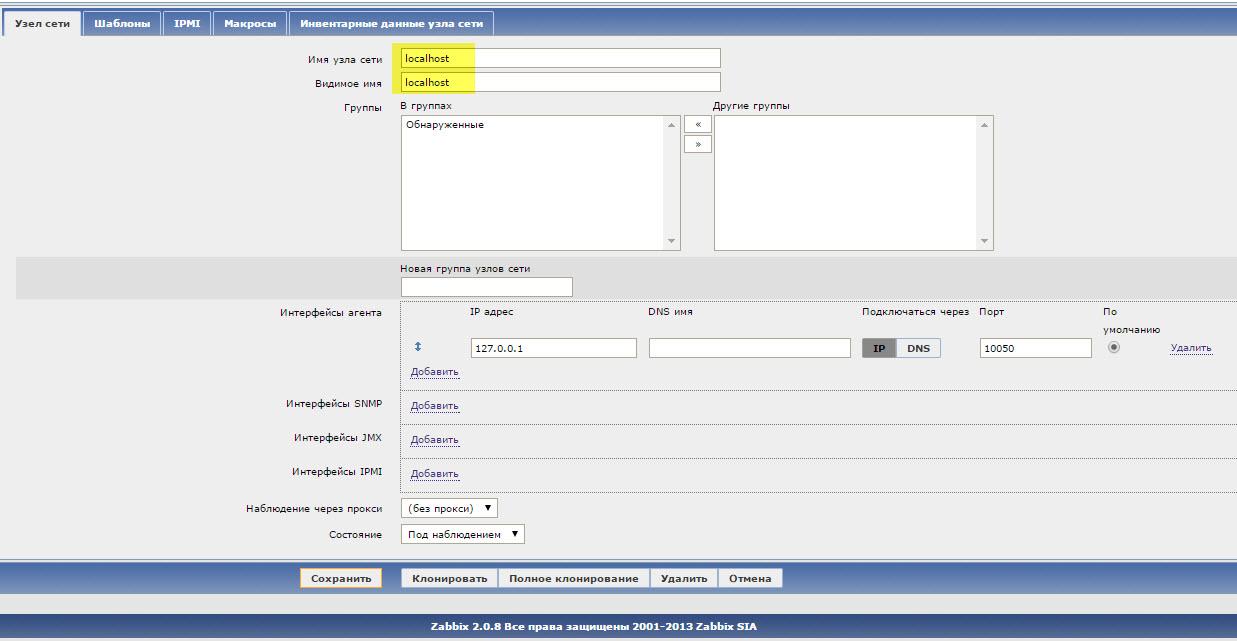This screenshot has width=1237, height=641.
Task: Select the По умолчанию radio button
Action: point(1114,347)
